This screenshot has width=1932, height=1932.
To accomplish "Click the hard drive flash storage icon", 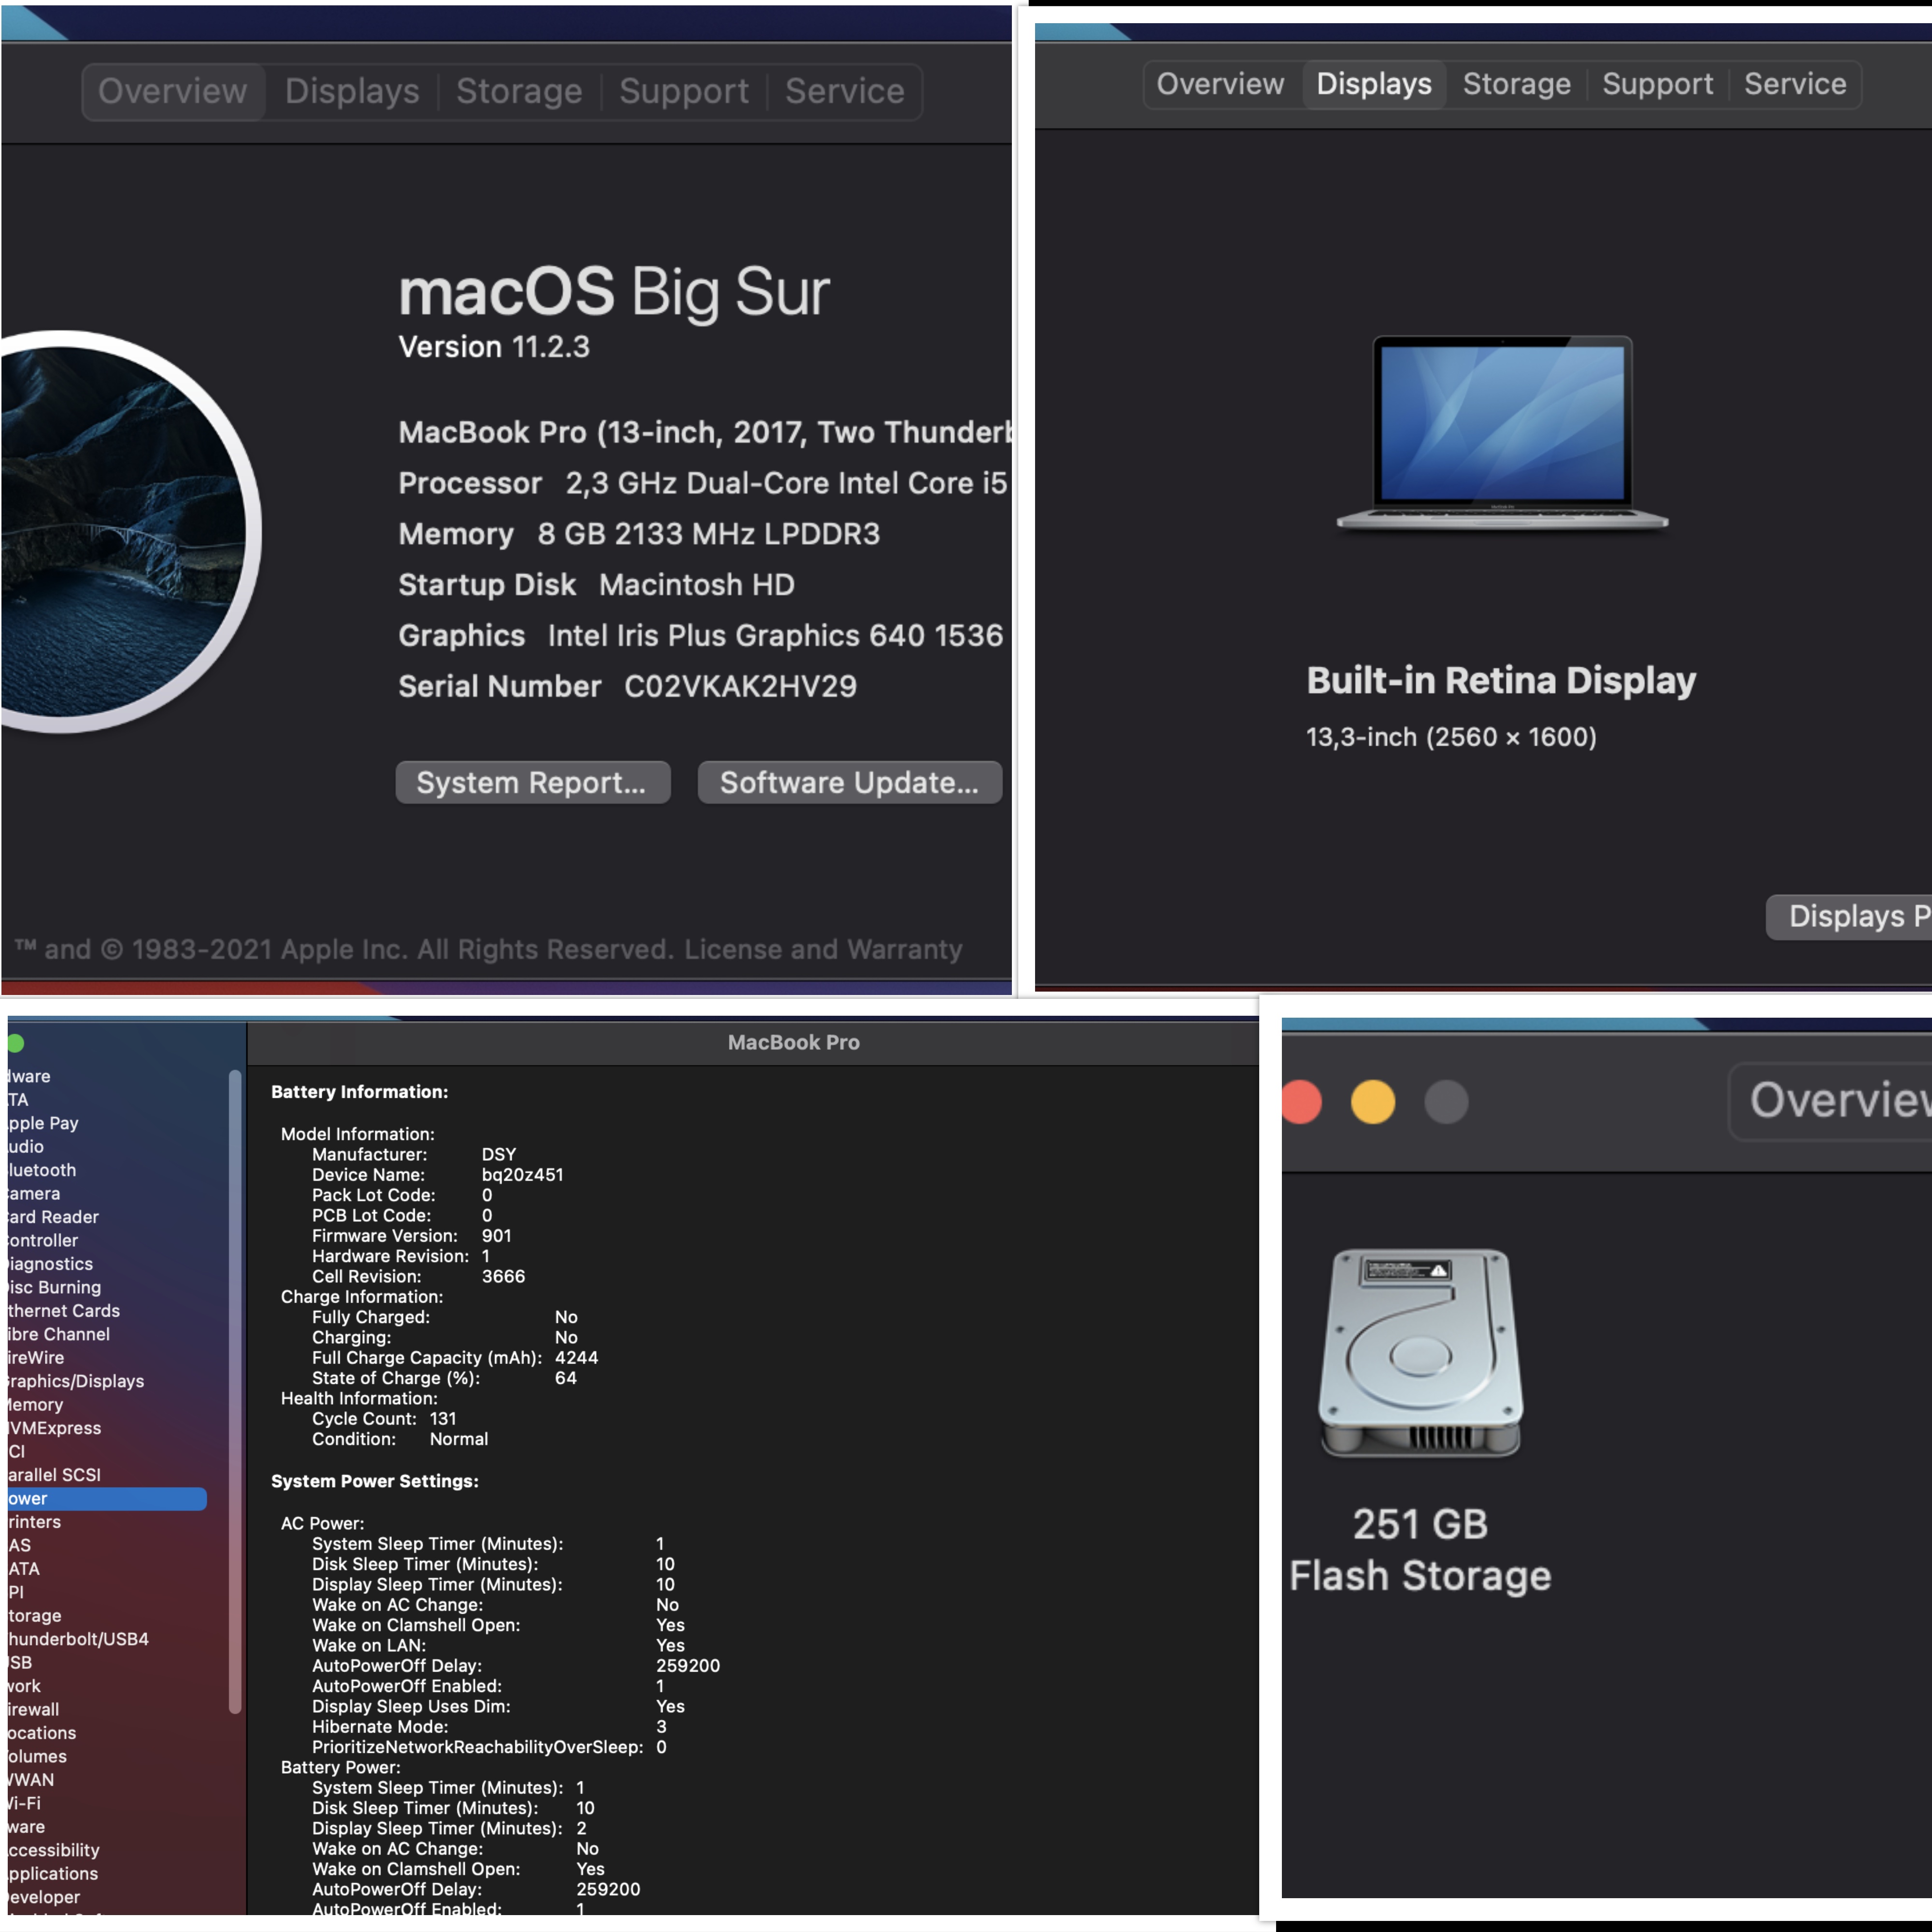I will pos(1421,1352).
